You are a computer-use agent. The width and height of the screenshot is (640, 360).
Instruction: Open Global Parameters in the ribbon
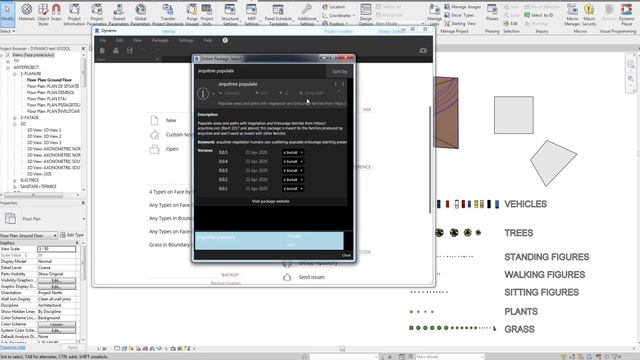(x=140, y=14)
